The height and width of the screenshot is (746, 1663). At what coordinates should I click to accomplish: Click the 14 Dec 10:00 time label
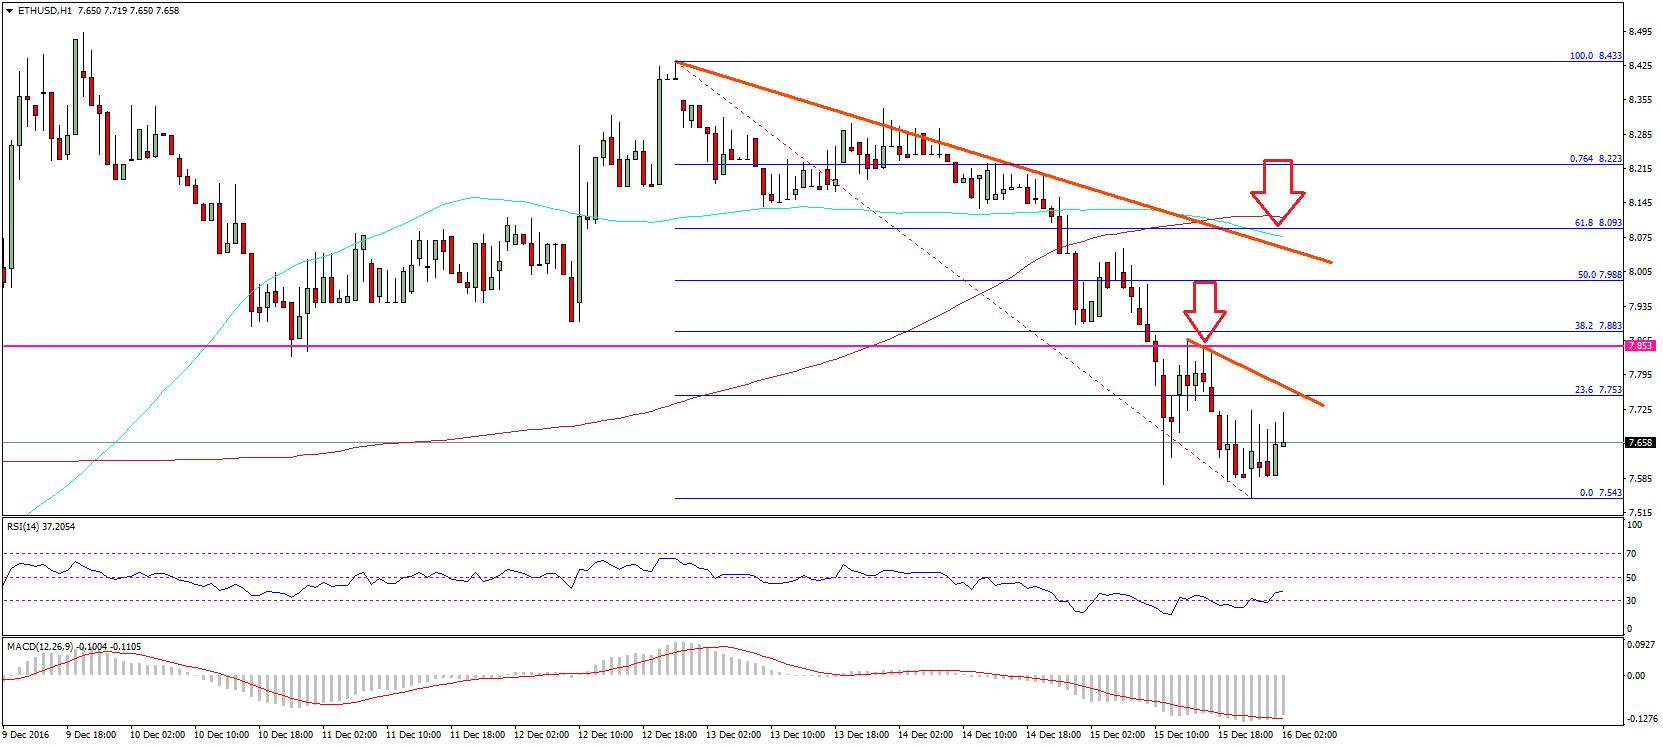[990, 735]
